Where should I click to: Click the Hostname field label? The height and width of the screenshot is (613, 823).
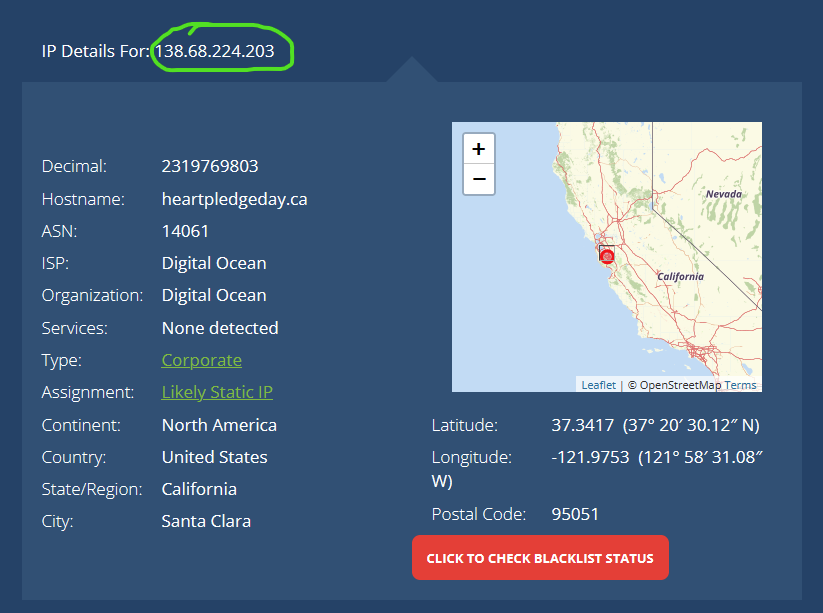coord(83,199)
